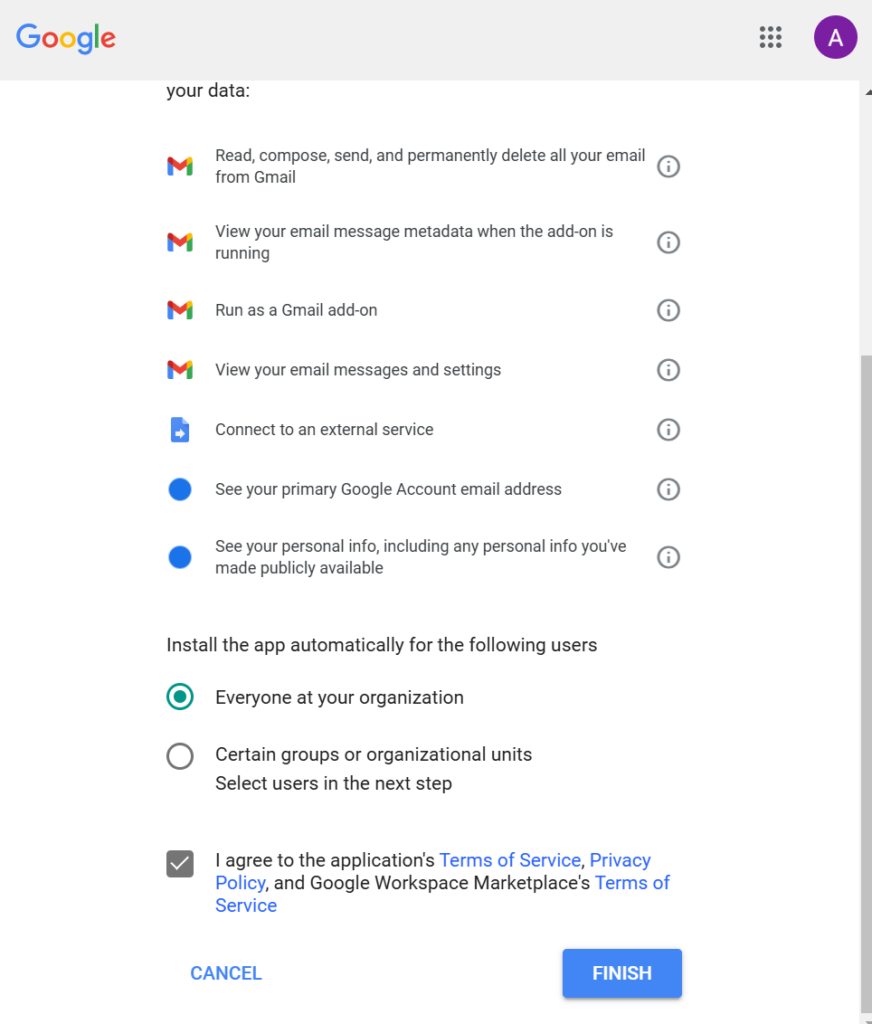This screenshot has width=872, height=1024.
Task: Show info for email message metadata permission
Action: click(x=668, y=242)
